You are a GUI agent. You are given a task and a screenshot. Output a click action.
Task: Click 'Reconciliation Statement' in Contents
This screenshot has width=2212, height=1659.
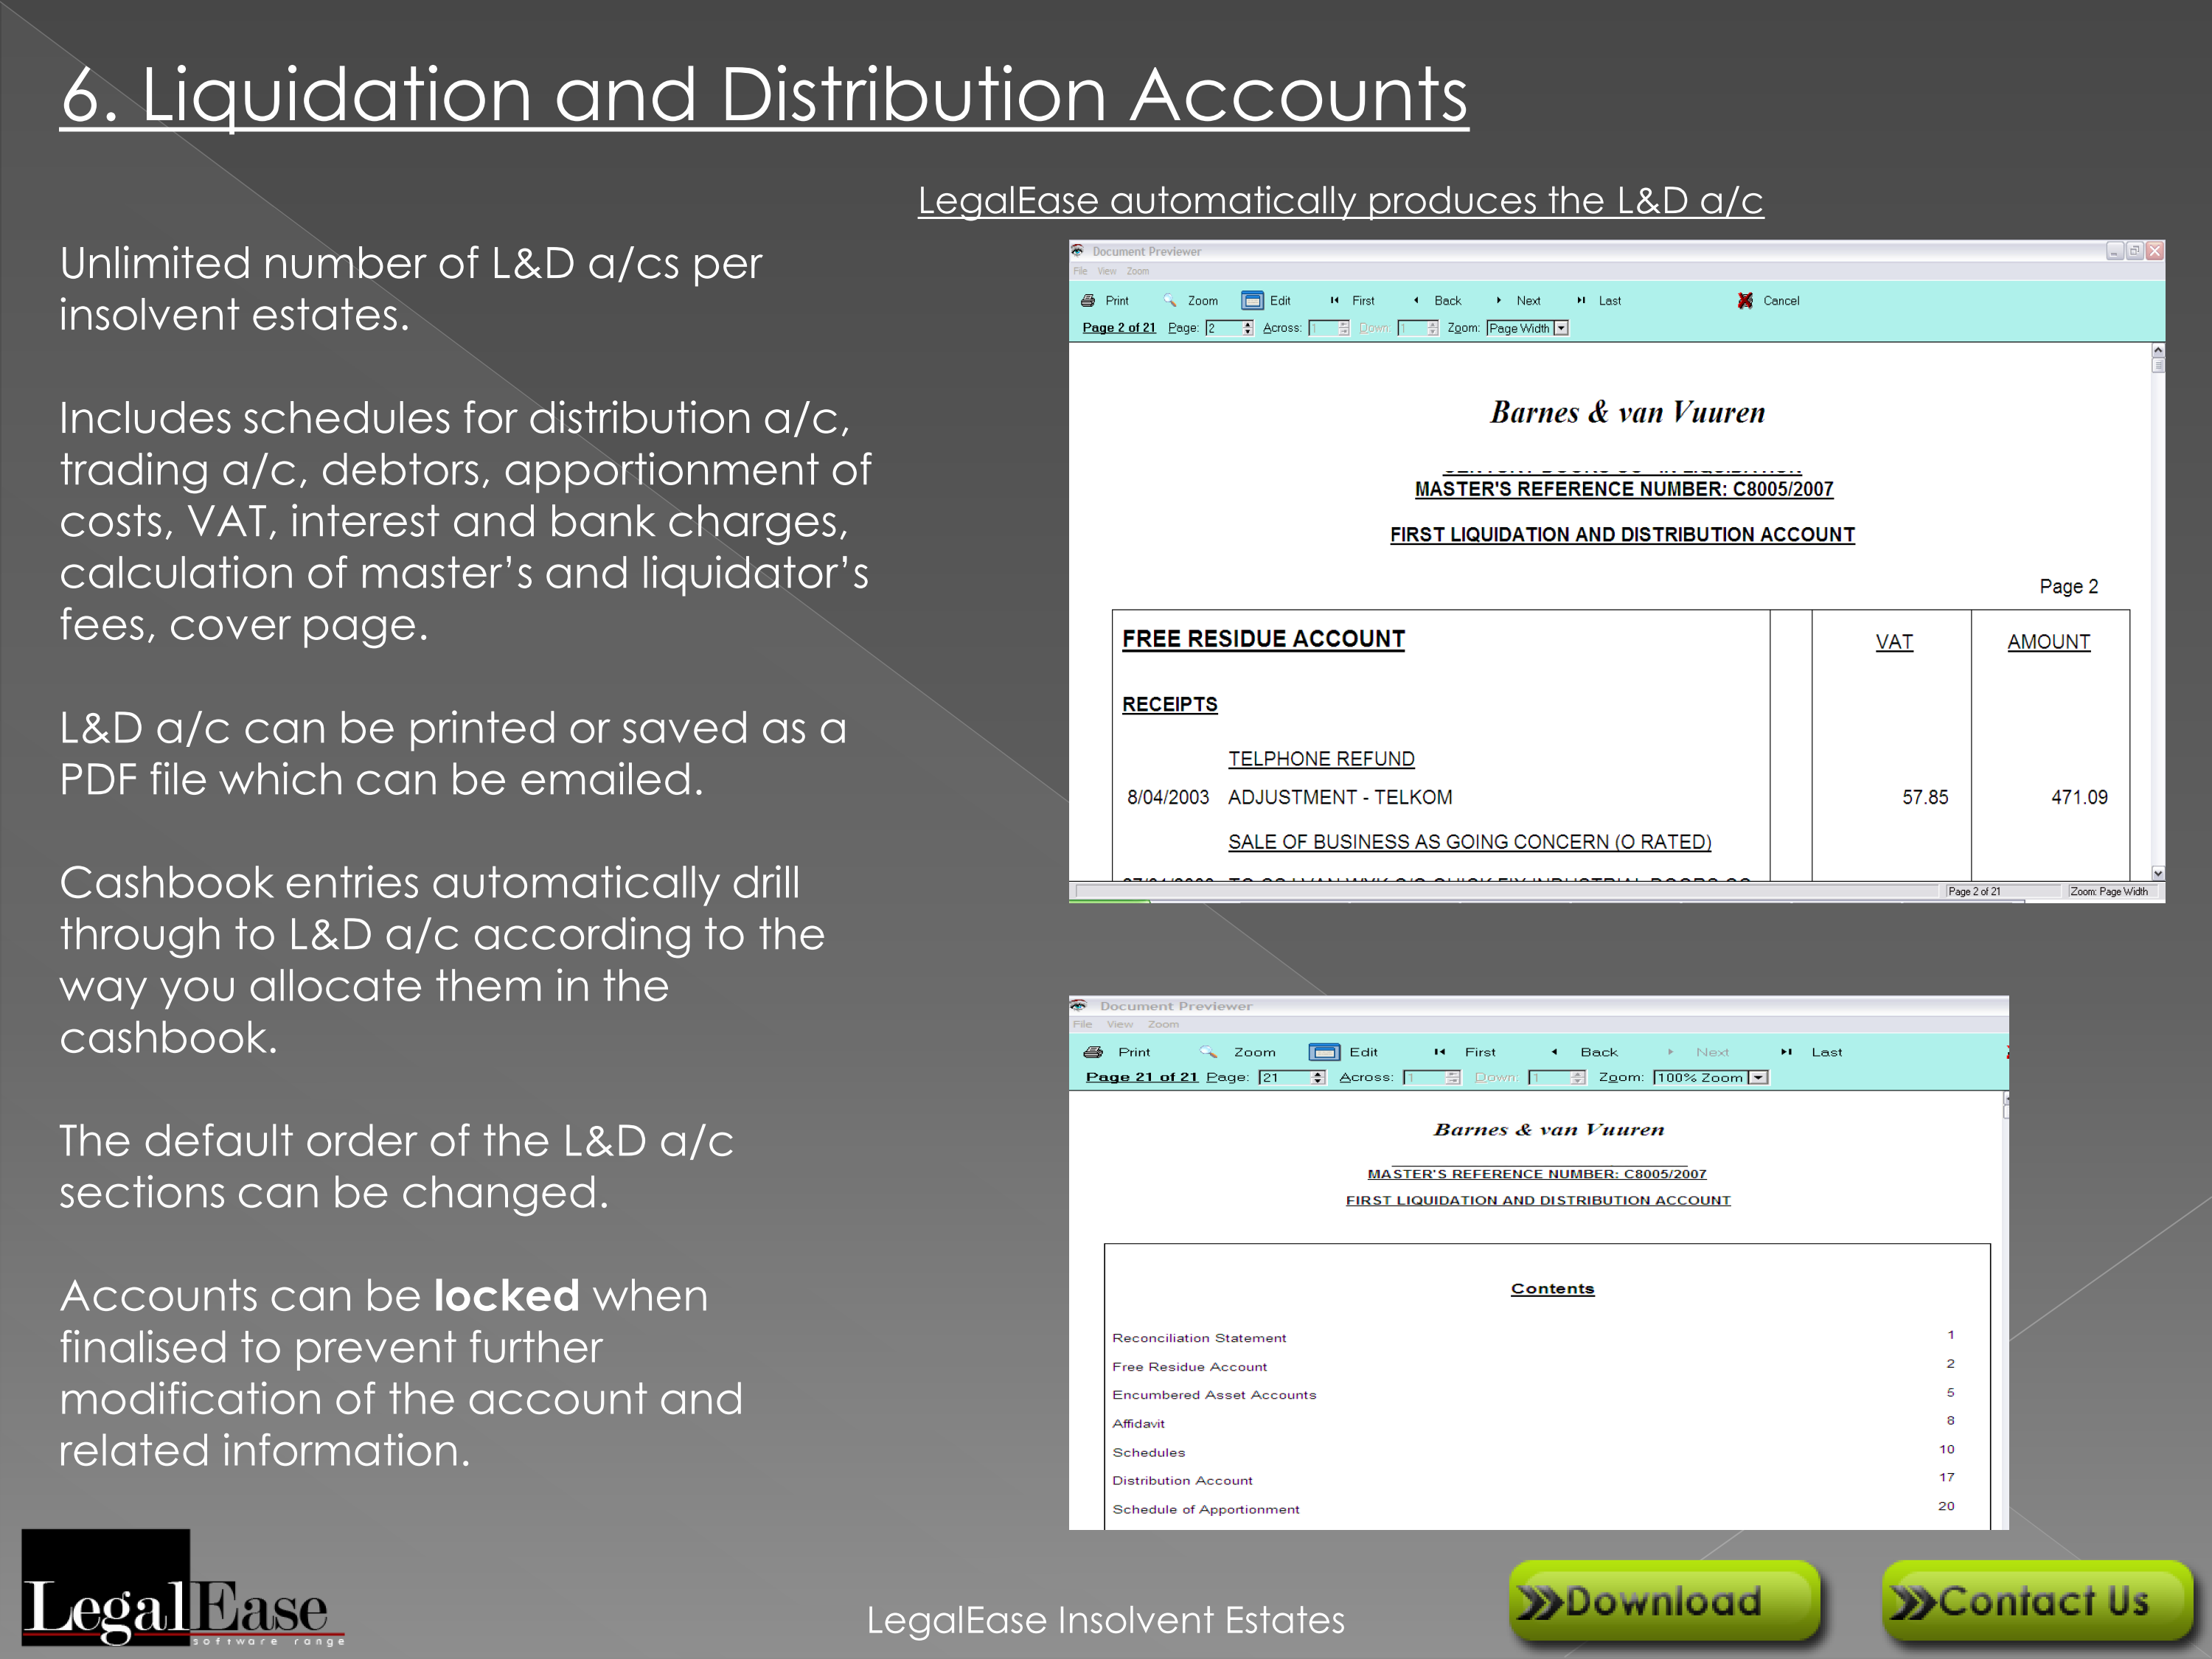1199,1338
